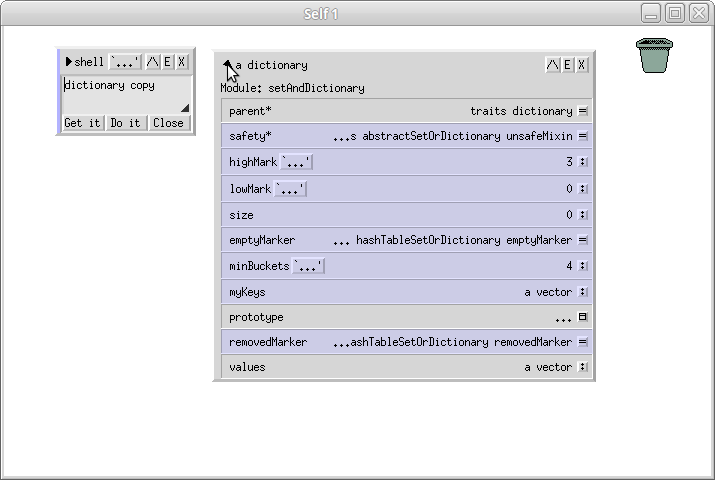
Task: Collapse the dictionary outliner triangle
Action: pyautogui.click(x=227, y=64)
